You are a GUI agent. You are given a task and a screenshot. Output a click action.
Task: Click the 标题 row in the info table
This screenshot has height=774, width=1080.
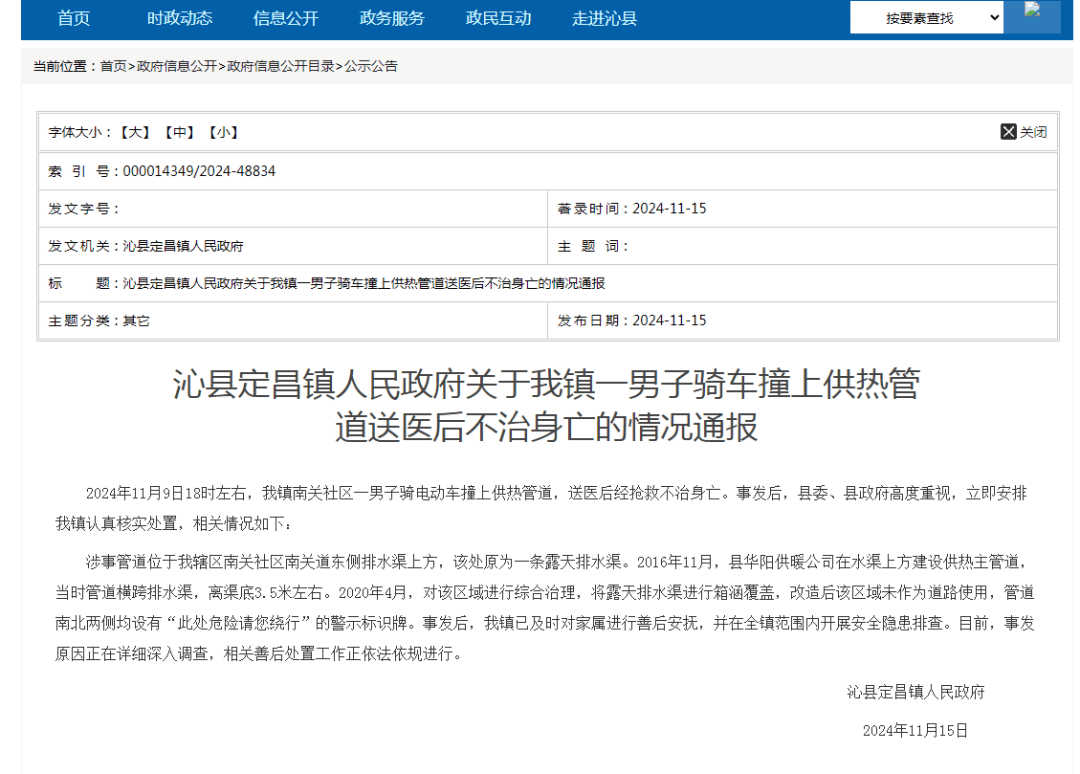[x=548, y=283]
